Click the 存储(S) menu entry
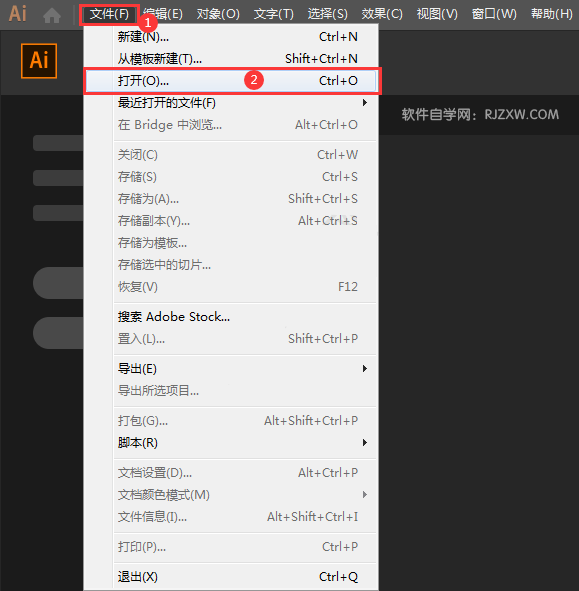Screen dimensions: 579x591 231,177
